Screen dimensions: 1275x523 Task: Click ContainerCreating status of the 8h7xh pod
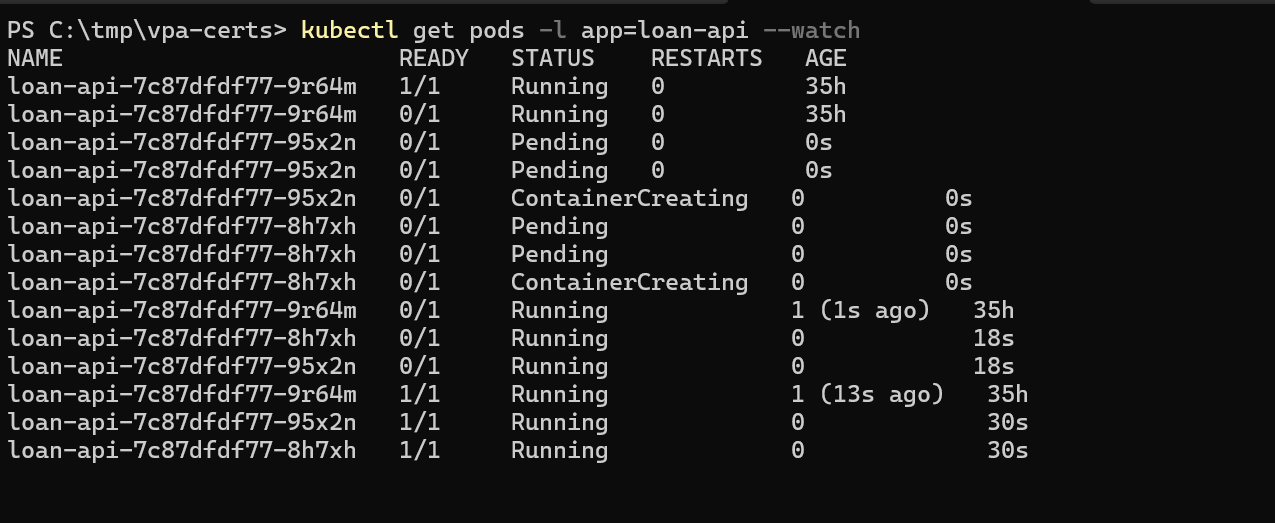pos(629,283)
